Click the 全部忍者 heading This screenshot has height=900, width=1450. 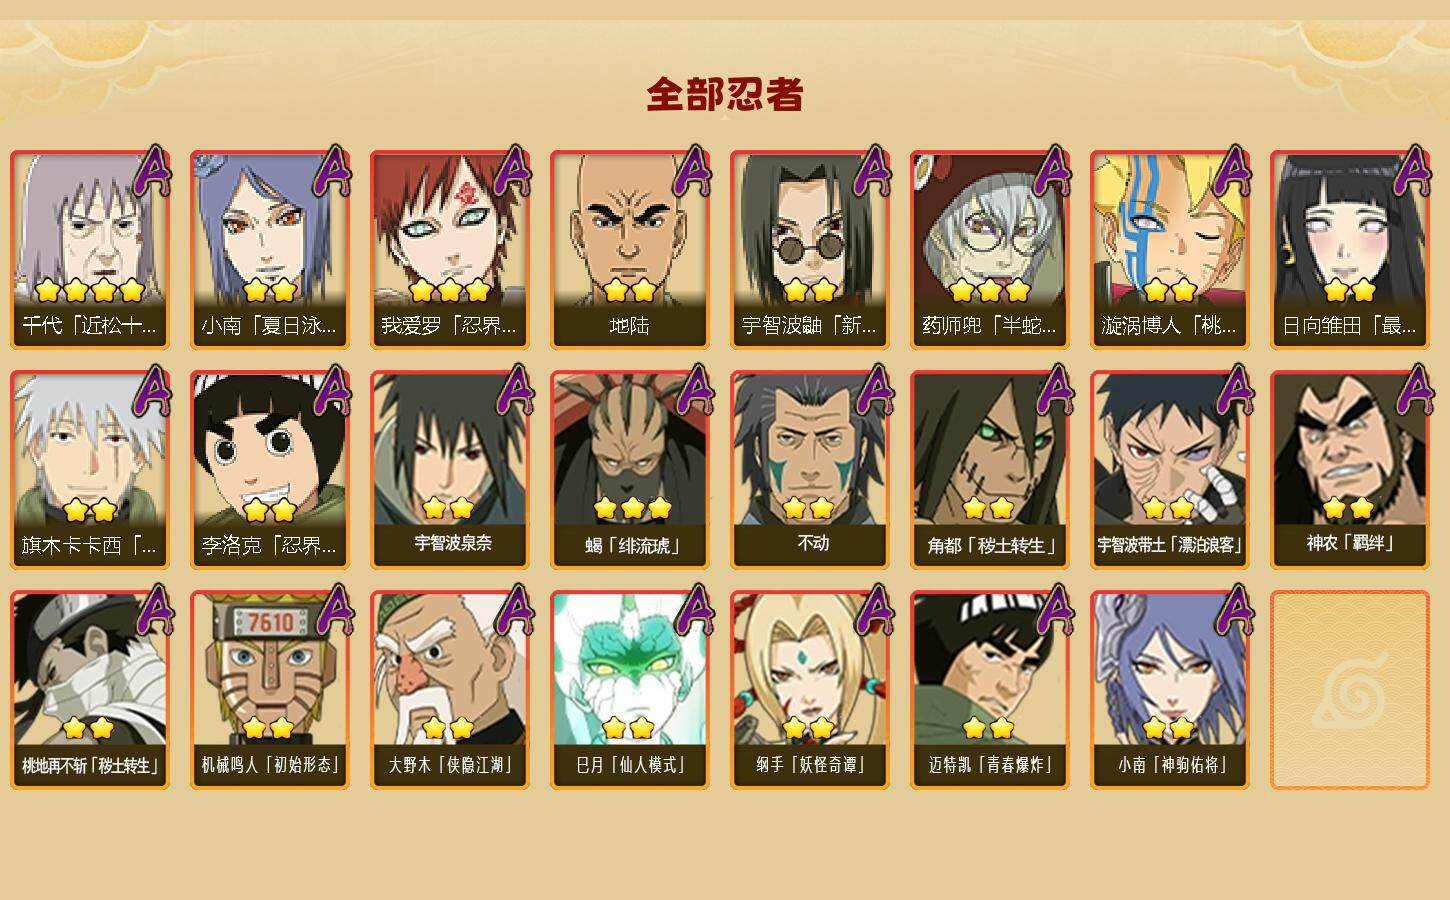coord(725,95)
